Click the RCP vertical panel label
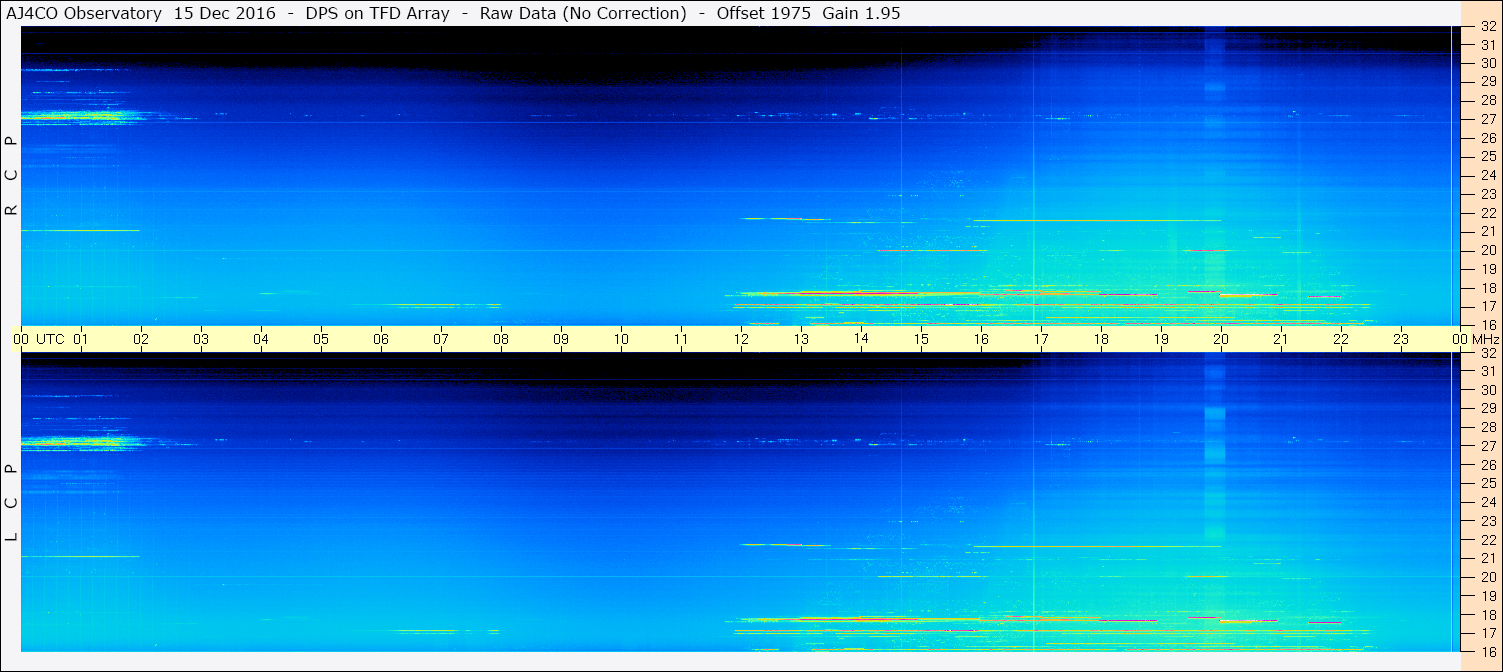The image size is (1503, 672). tap(11, 176)
